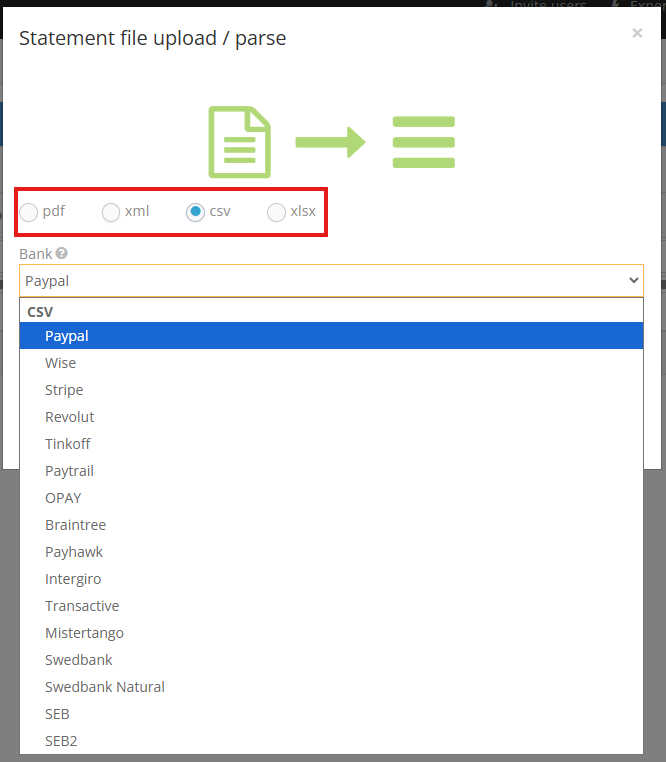666x762 pixels.
Task: Close the Statement file upload dialog
Action: (x=637, y=33)
